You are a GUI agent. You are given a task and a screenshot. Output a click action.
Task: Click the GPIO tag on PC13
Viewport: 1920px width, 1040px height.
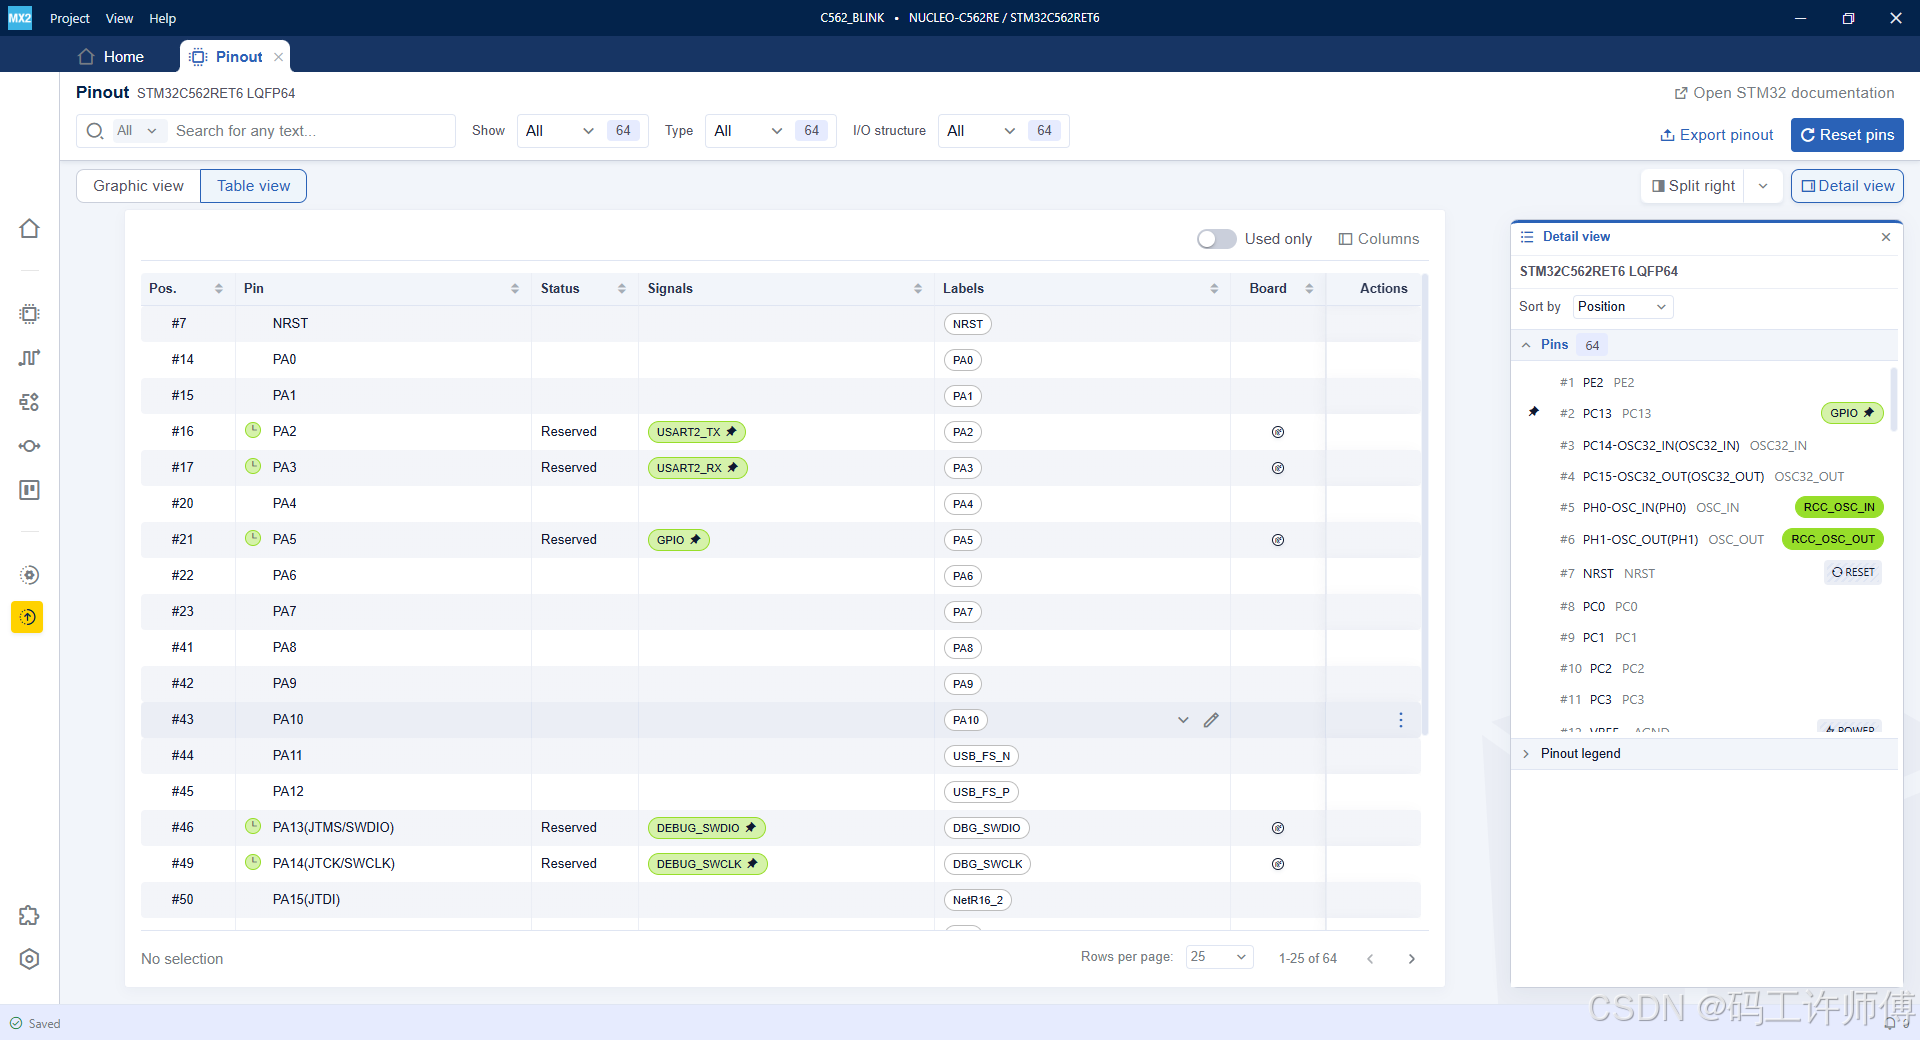pyautogui.click(x=1852, y=413)
